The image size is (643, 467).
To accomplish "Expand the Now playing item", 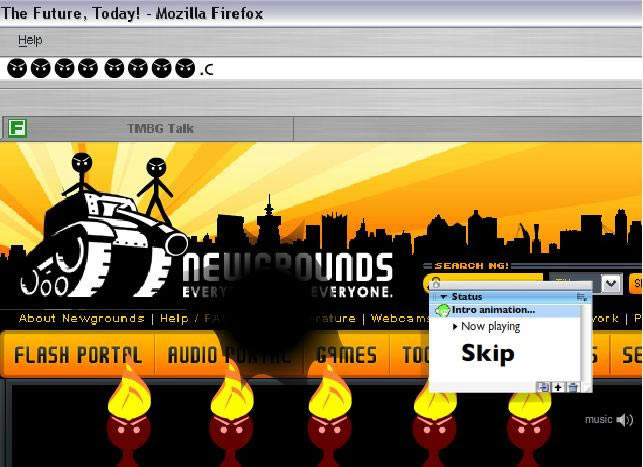I will tap(454, 327).
